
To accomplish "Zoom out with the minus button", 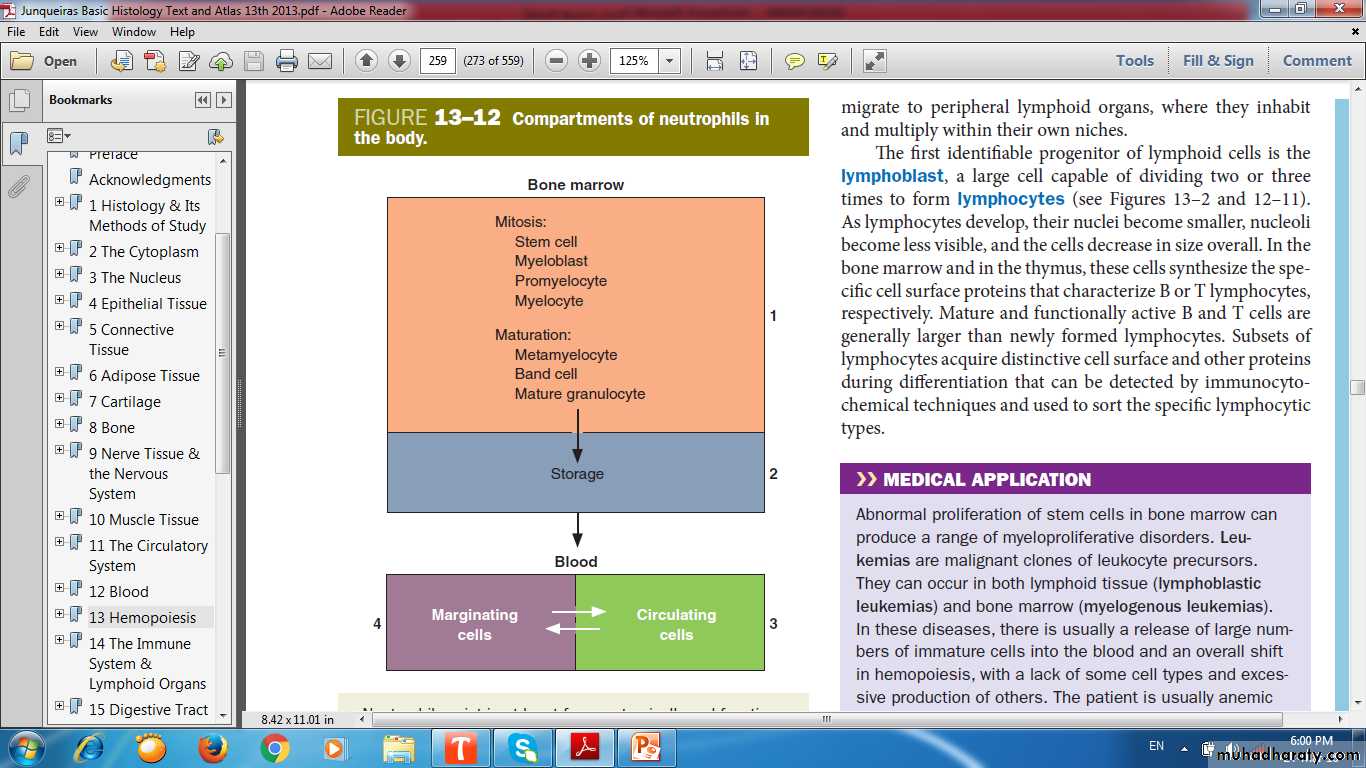I will tap(557, 61).
